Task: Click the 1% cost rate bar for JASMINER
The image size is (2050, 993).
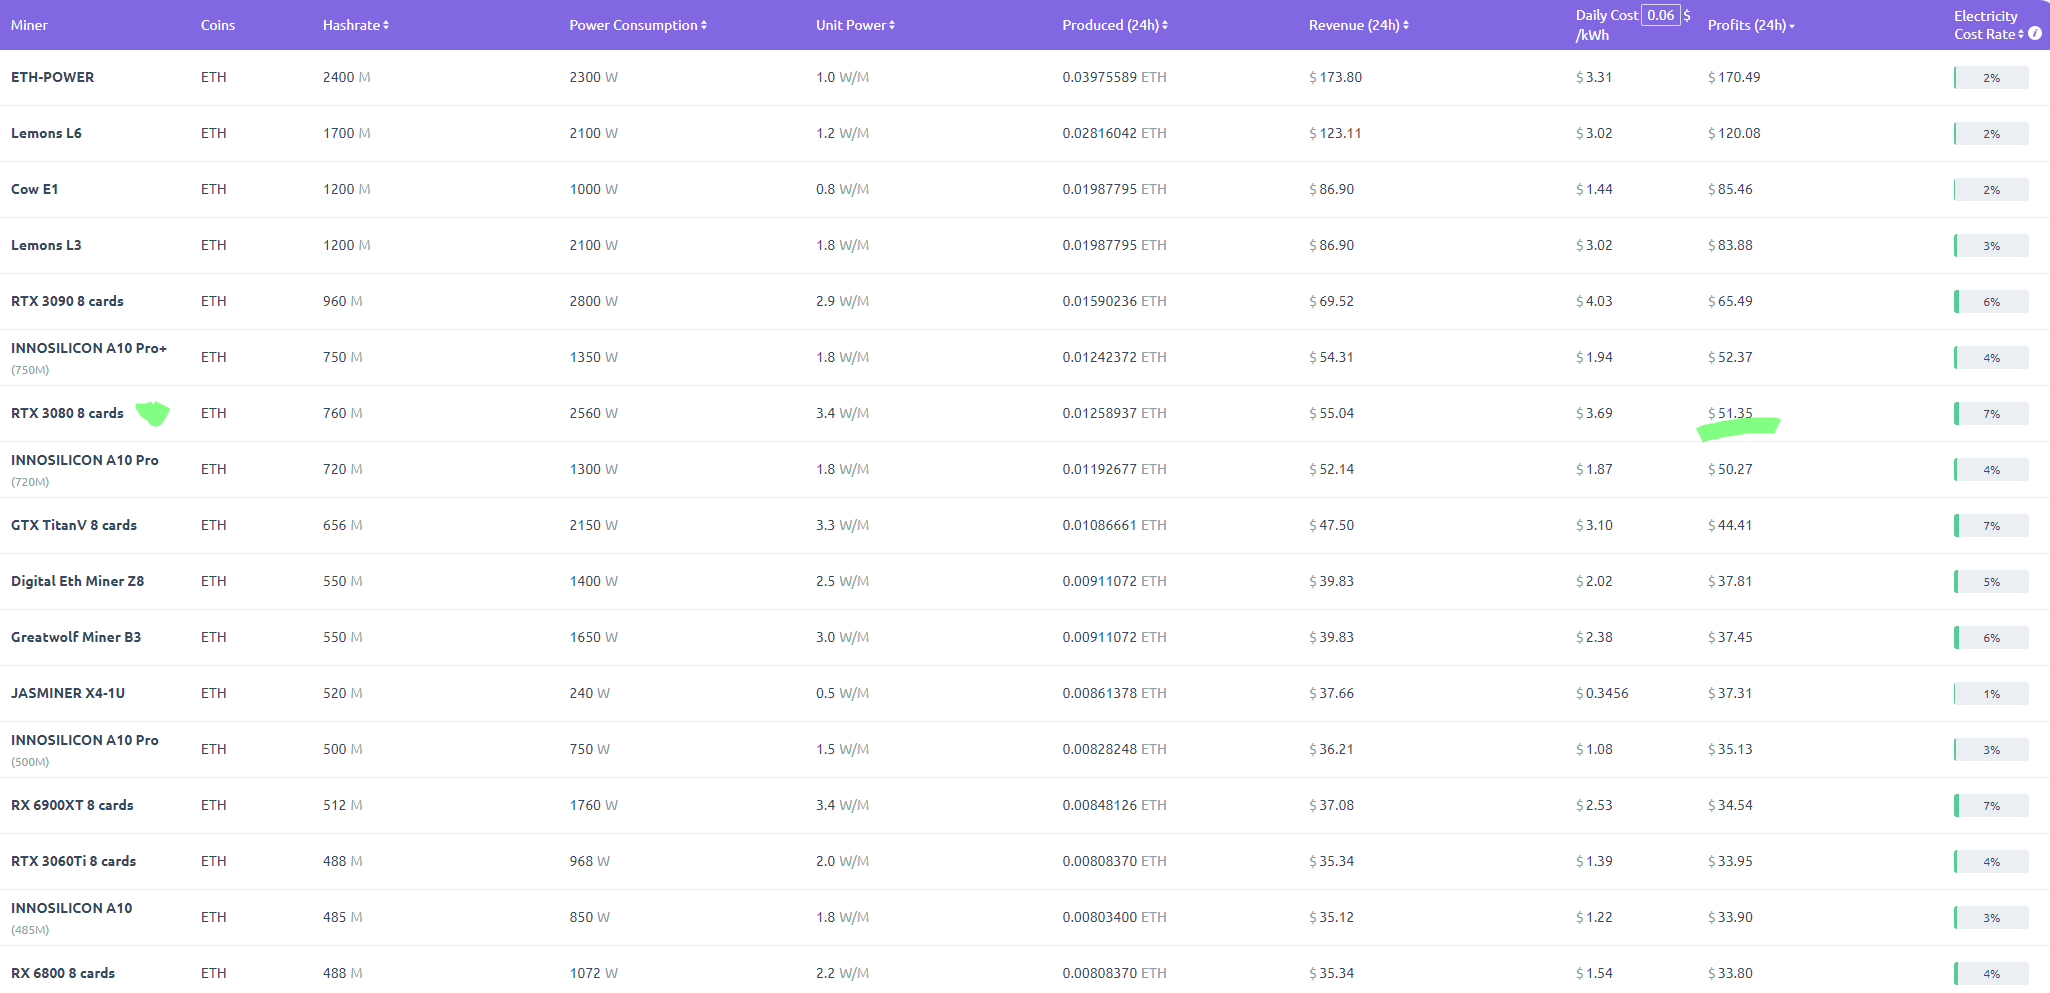Action: point(1991,693)
